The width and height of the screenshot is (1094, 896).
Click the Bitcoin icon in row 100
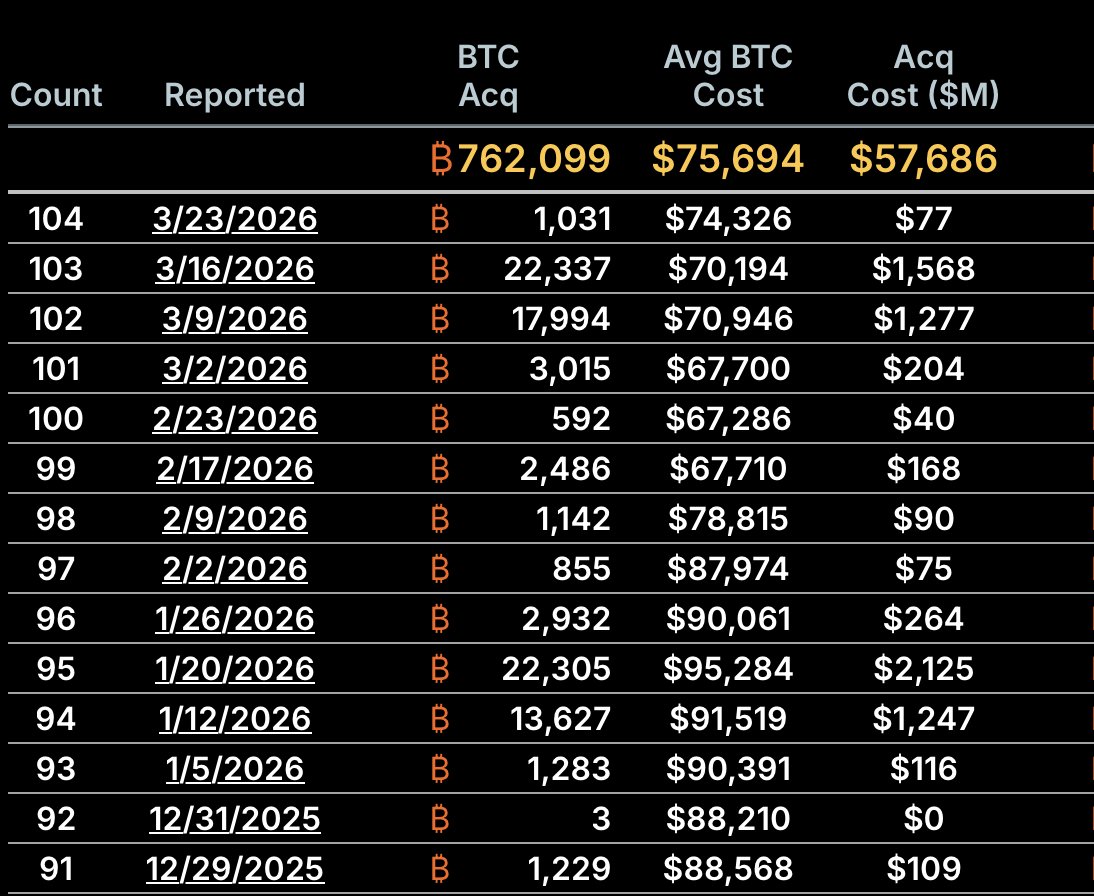point(438,419)
